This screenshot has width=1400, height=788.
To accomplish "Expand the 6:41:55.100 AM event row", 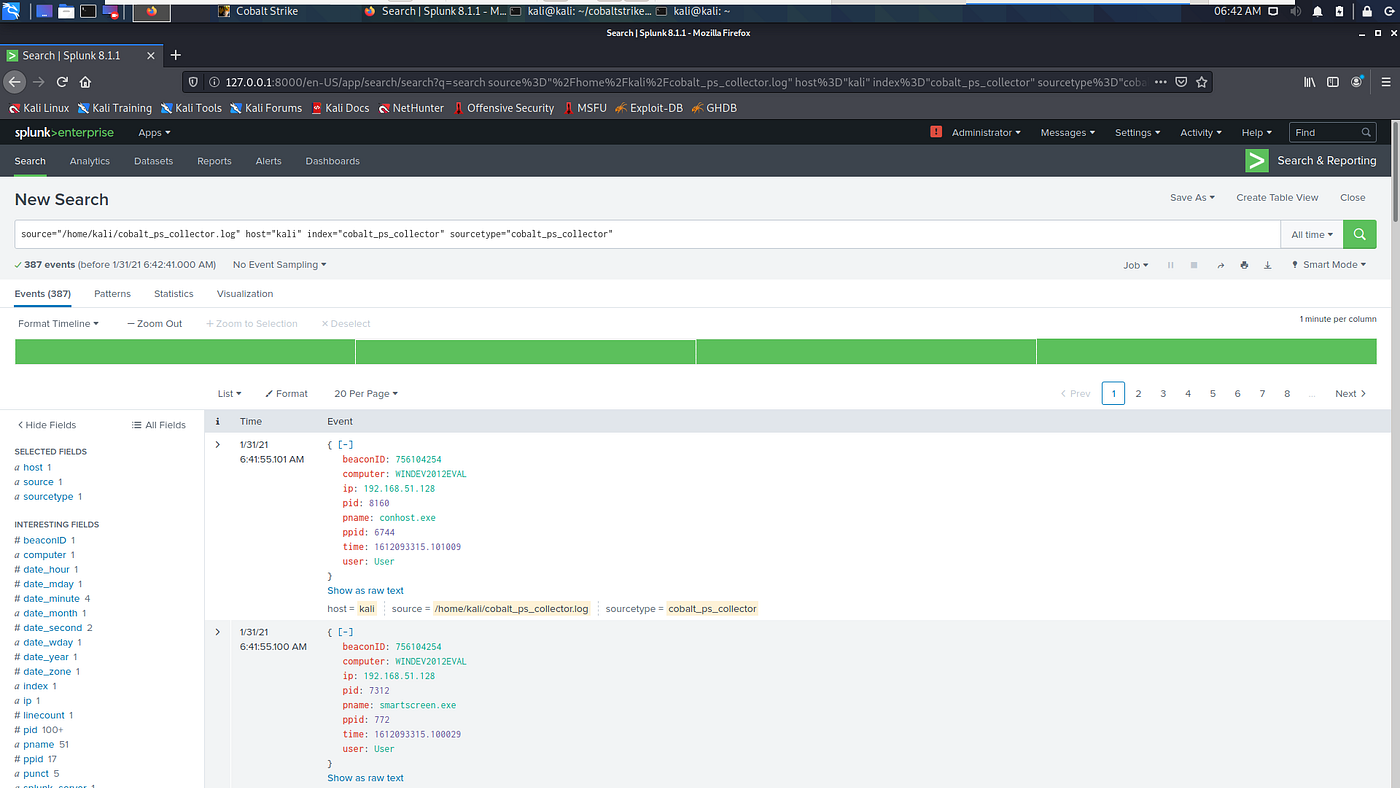I will click(x=218, y=632).
